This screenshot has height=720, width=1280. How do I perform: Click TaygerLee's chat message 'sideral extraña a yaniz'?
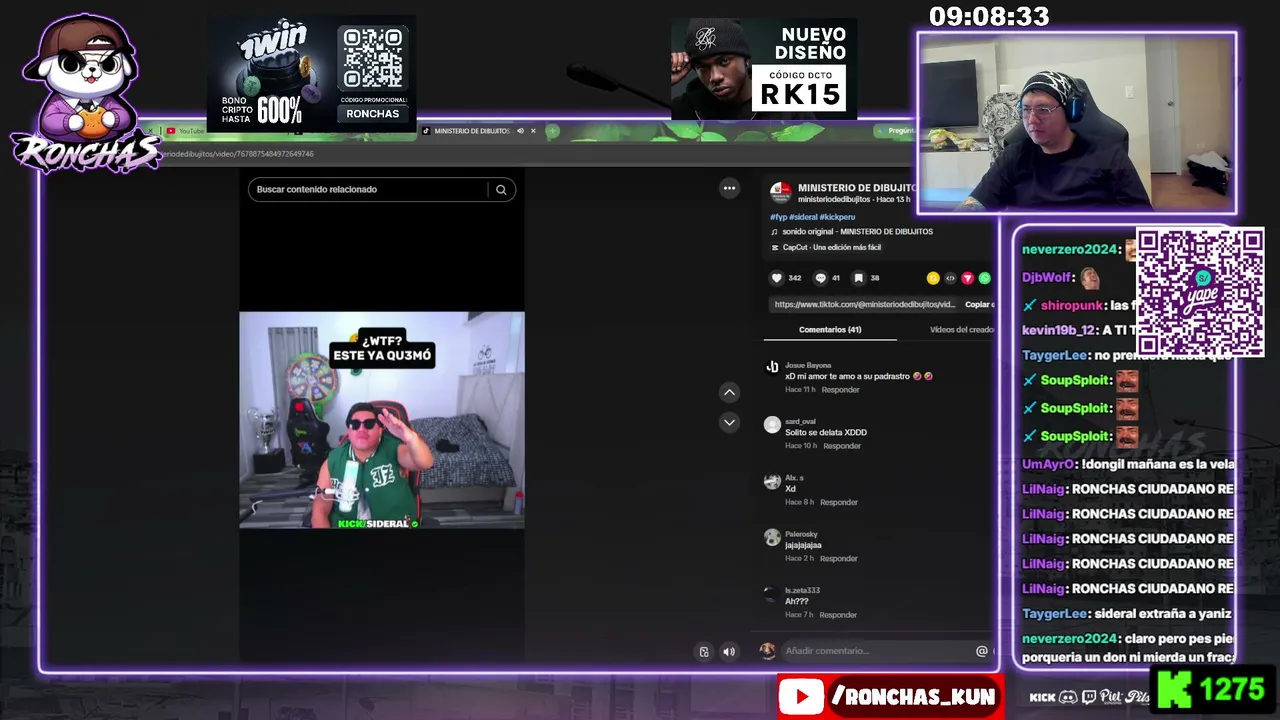click(x=1163, y=614)
